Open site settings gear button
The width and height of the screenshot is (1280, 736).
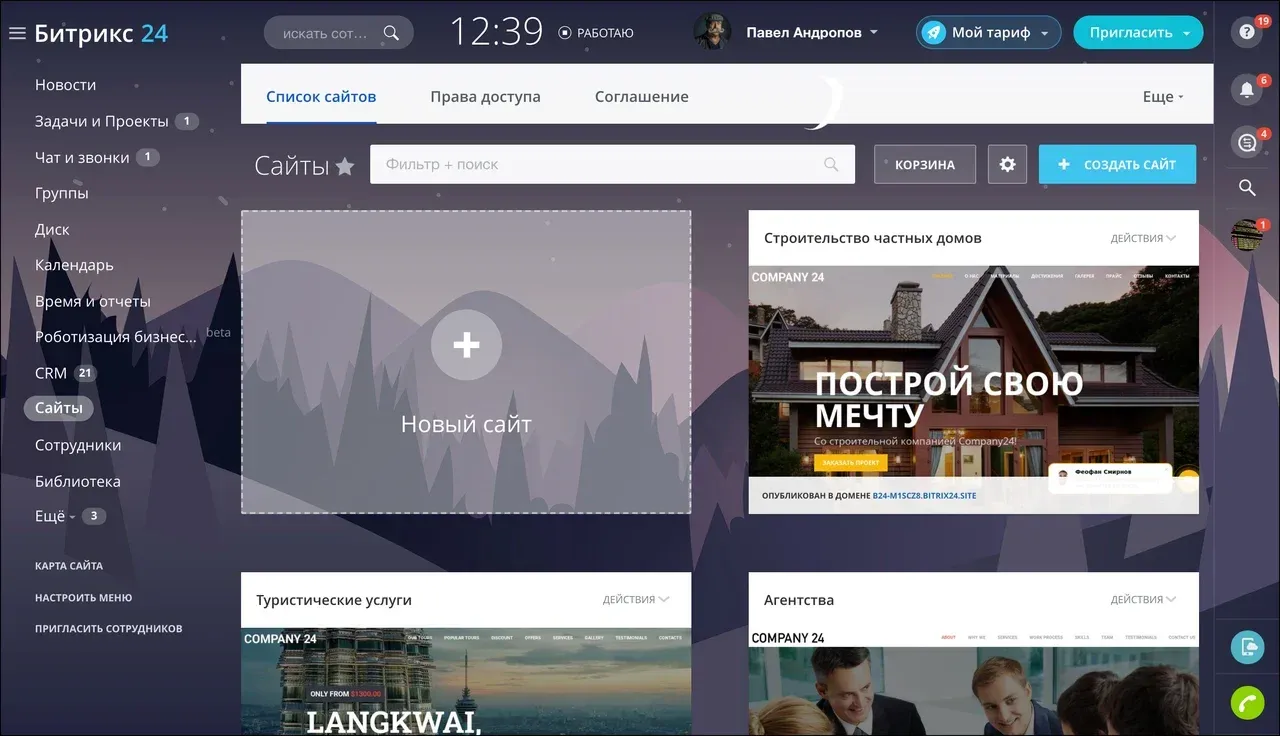(1007, 164)
